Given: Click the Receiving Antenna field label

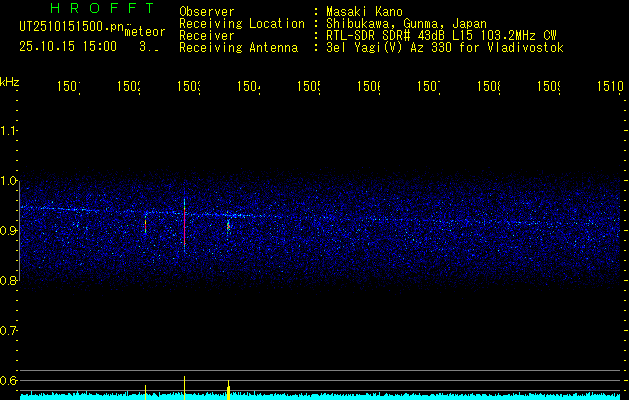Looking at the screenshot, I should click(238, 47).
